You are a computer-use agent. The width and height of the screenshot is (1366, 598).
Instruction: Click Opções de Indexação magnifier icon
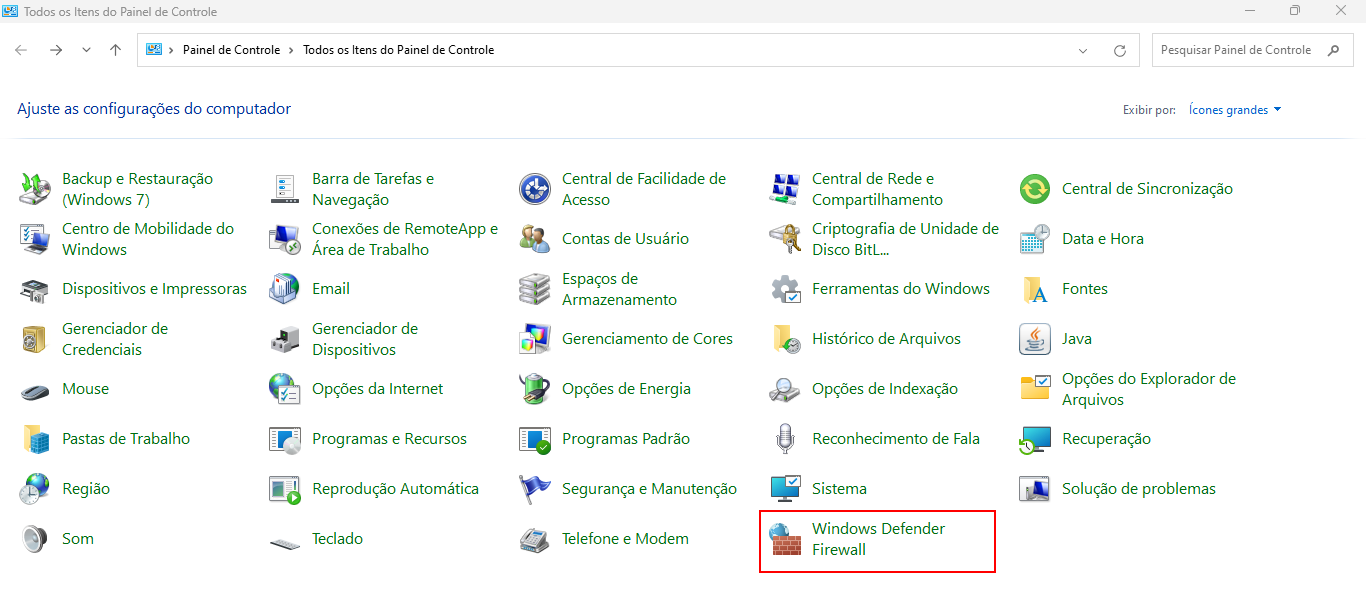[785, 389]
